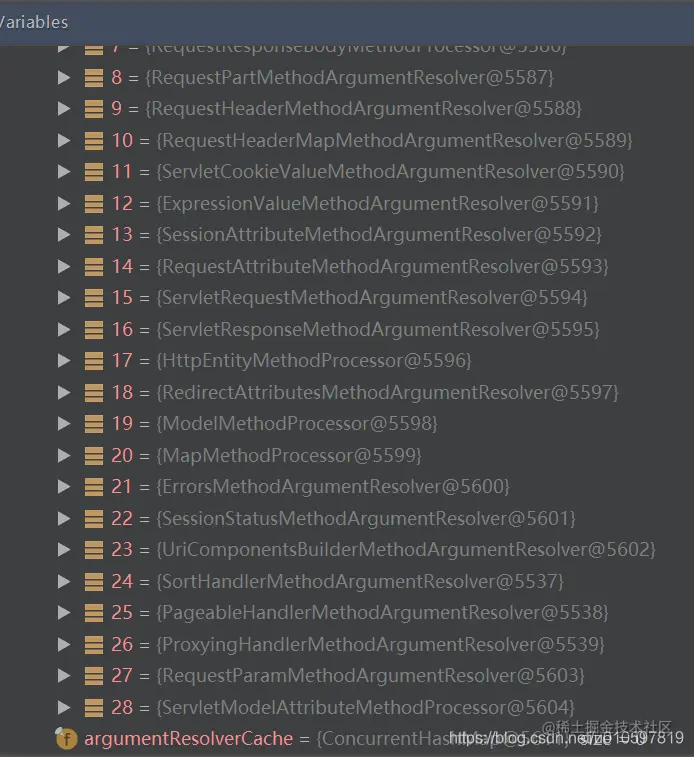Click array icon of element 22 SessionStatusMethodArgumentResolver

click(94, 519)
